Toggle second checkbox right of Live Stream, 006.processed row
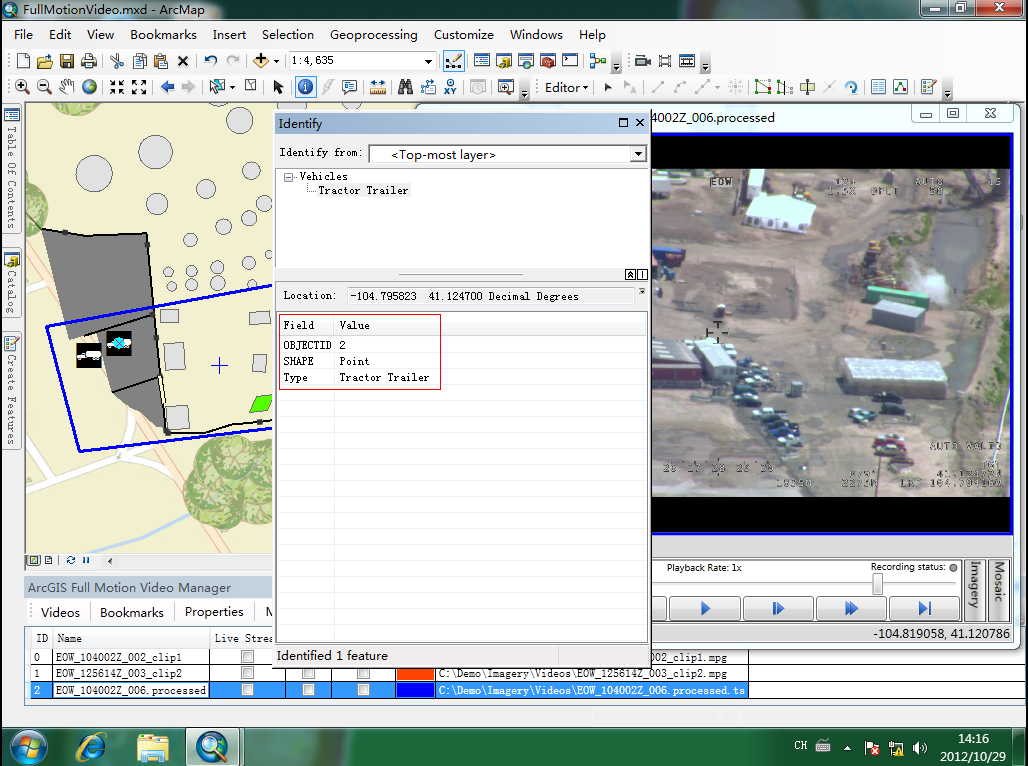This screenshot has width=1028, height=766. point(363,690)
